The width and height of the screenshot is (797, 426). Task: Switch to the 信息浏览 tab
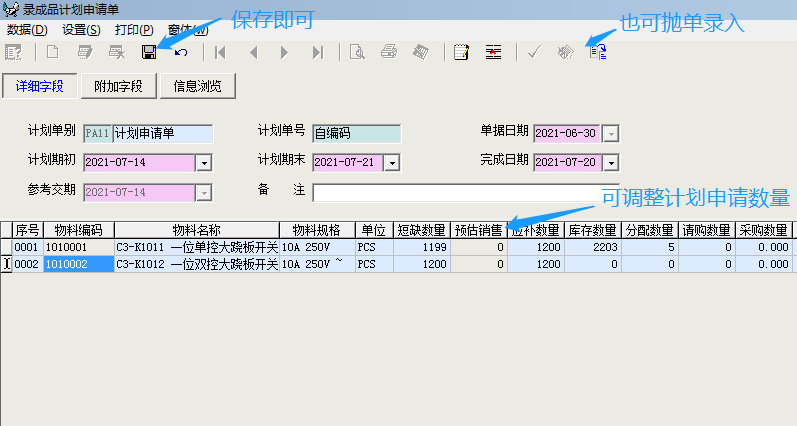coord(197,86)
